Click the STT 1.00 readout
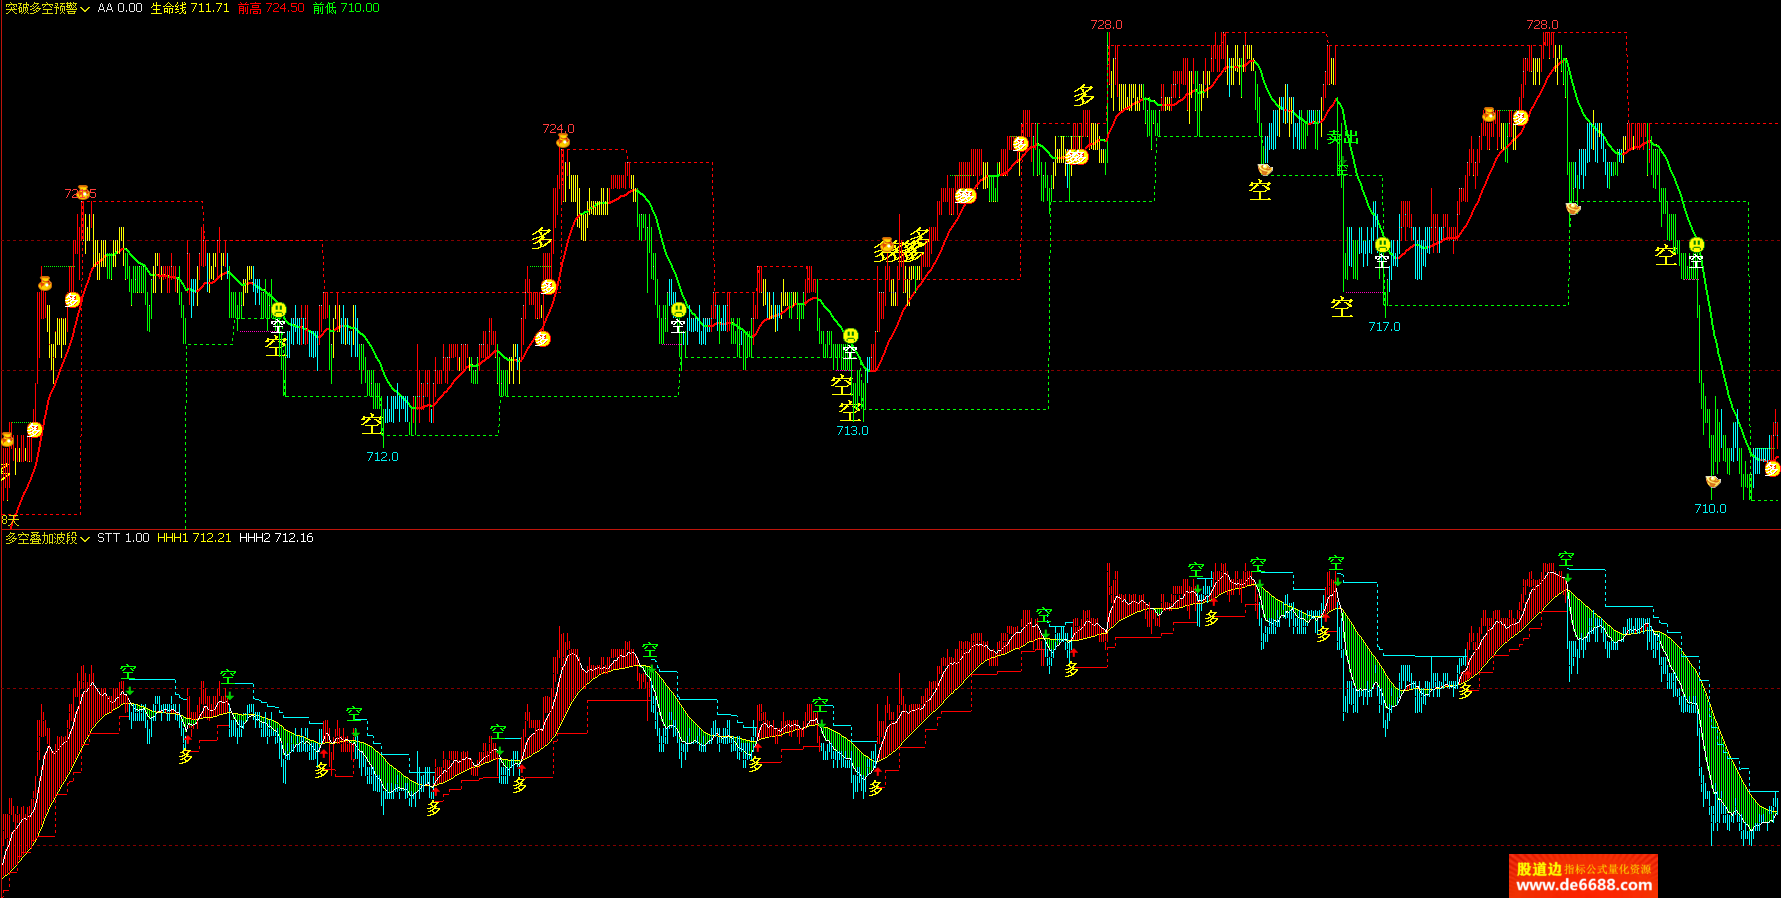The width and height of the screenshot is (1781, 898). (123, 538)
